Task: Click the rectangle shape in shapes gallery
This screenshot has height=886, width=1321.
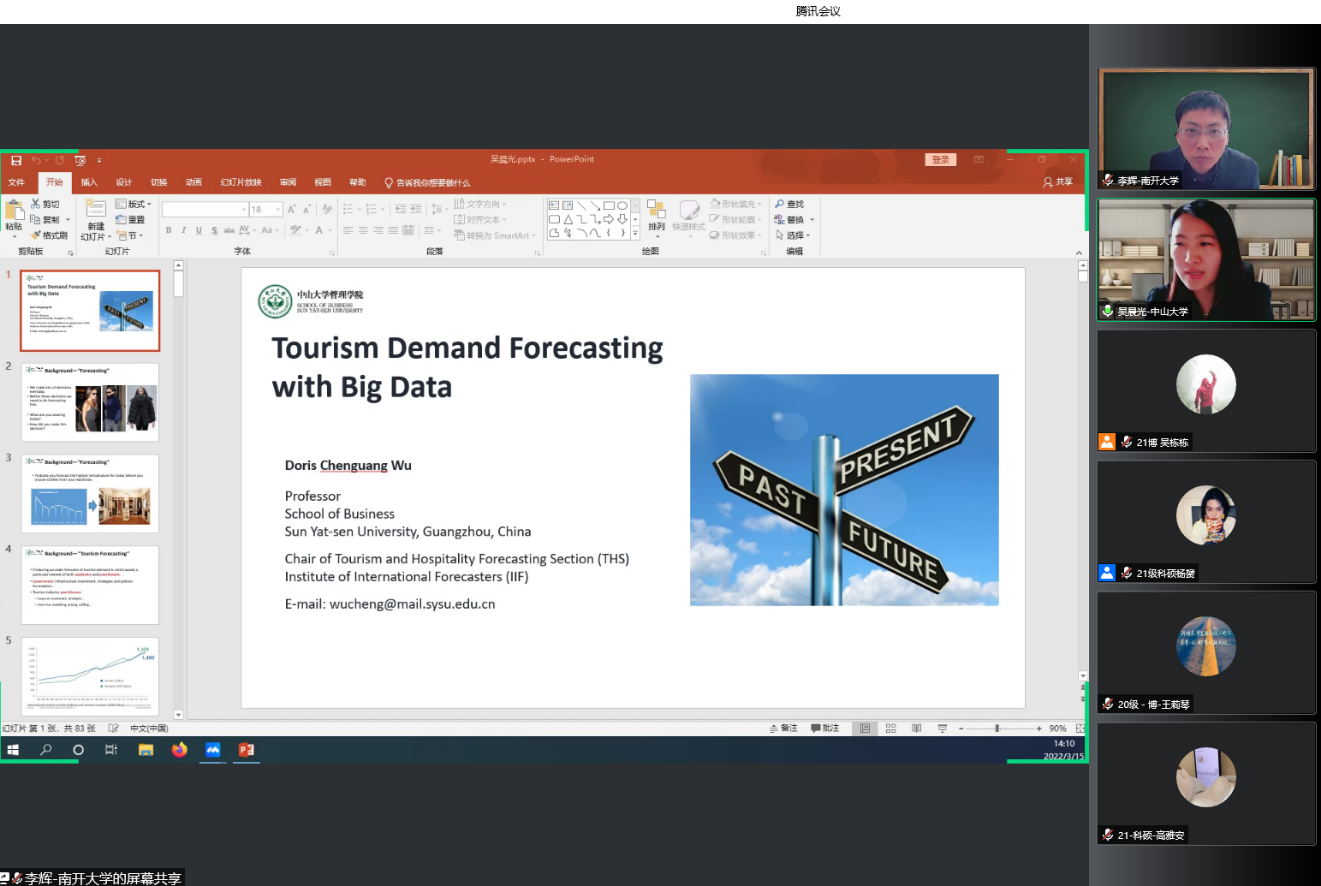Action: pyautogui.click(x=609, y=205)
